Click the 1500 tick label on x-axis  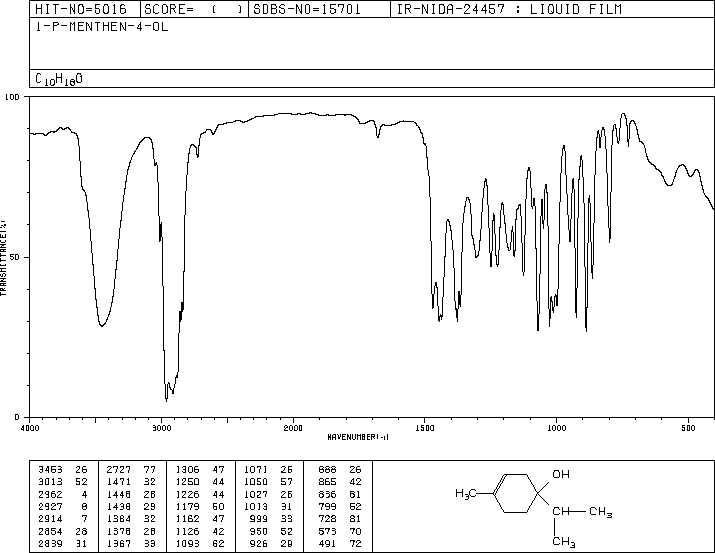[x=425, y=428]
